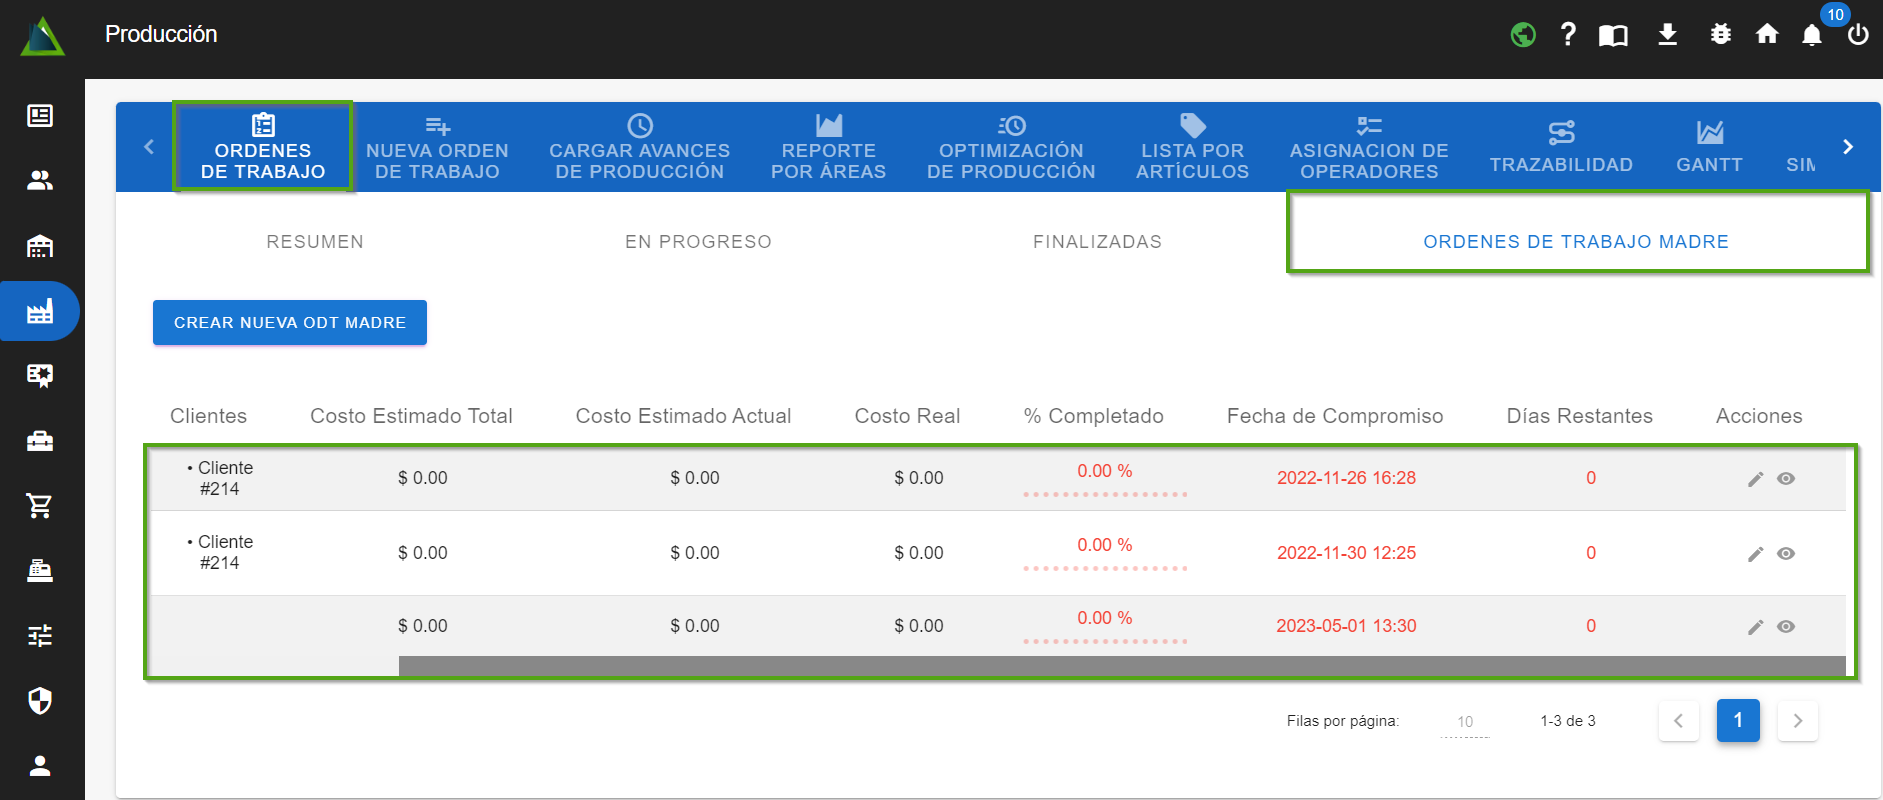Open the documentation book icon

[x=1613, y=36]
